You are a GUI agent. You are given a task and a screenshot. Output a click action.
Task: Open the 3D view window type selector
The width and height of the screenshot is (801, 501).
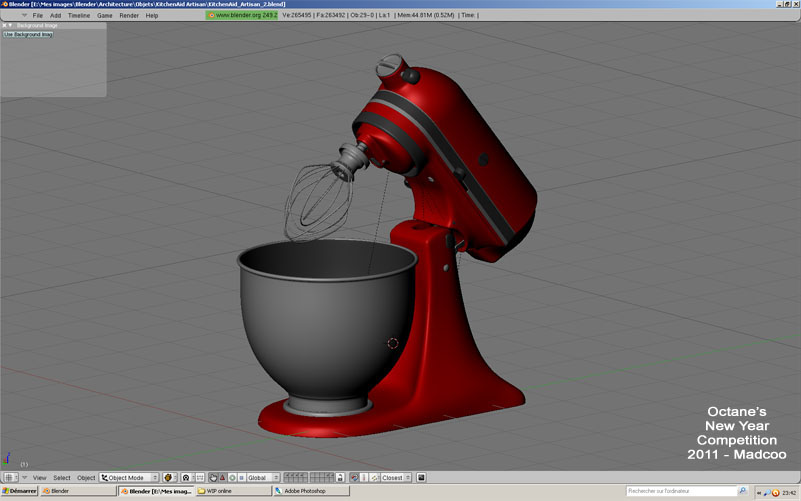click(x=10, y=478)
